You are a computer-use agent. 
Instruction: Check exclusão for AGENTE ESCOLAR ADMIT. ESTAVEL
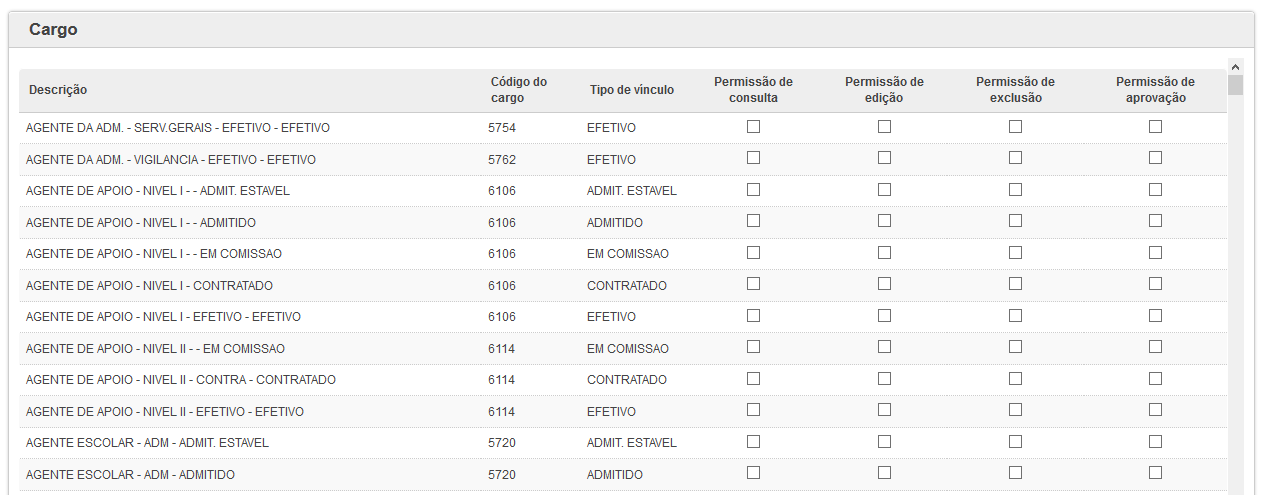[1015, 441]
